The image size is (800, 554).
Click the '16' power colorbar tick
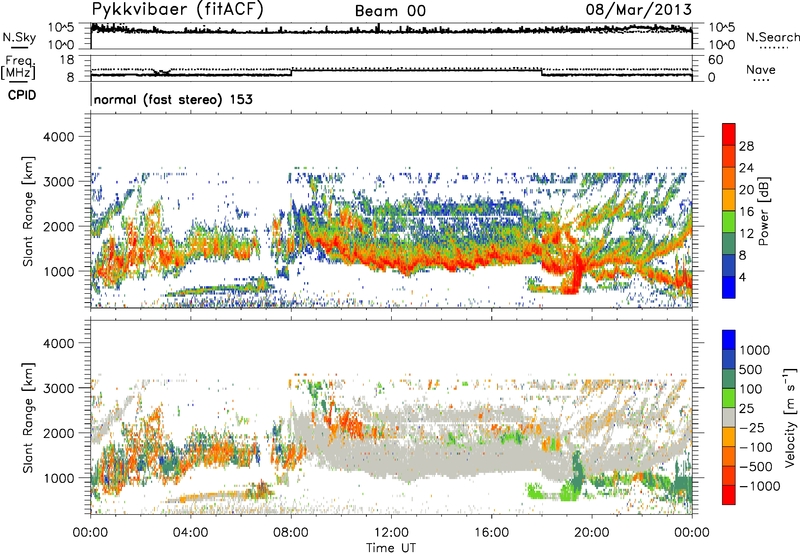(746, 212)
